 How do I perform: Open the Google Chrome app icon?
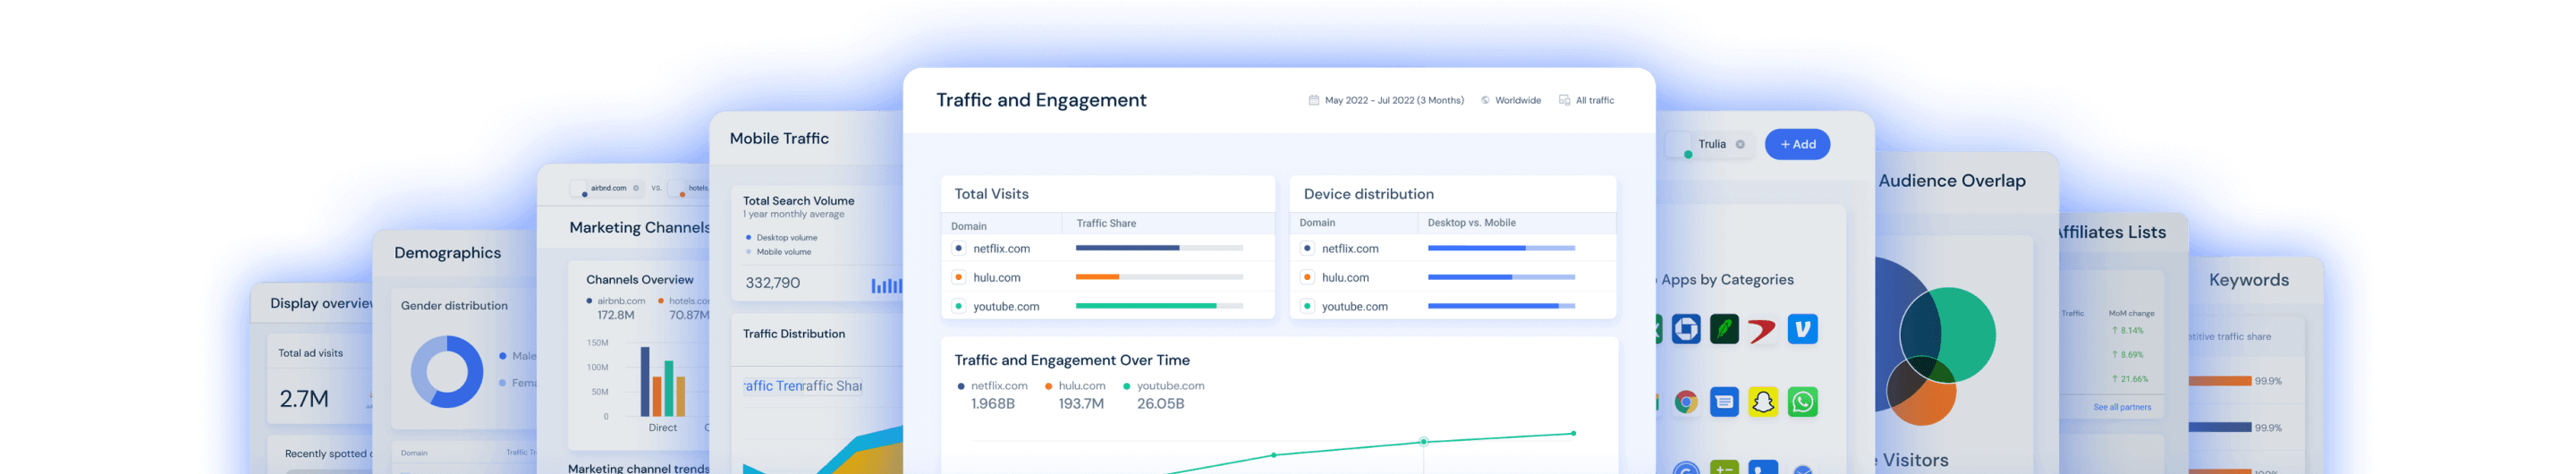(1686, 402)
